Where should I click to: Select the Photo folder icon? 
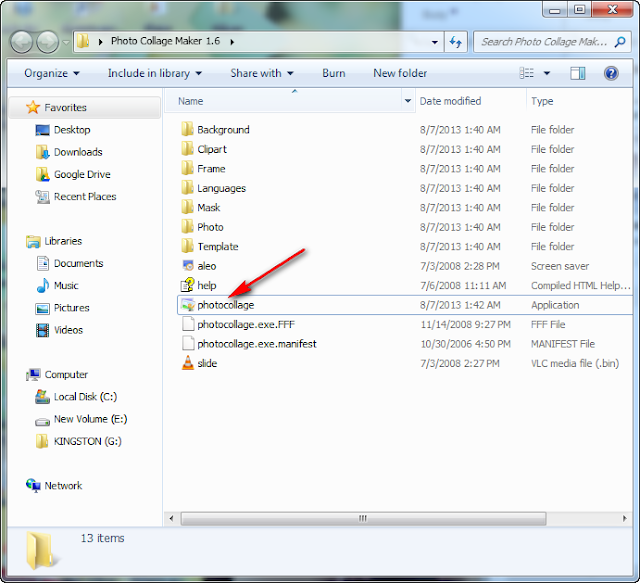pyautogui.click(x=187, y=227)
